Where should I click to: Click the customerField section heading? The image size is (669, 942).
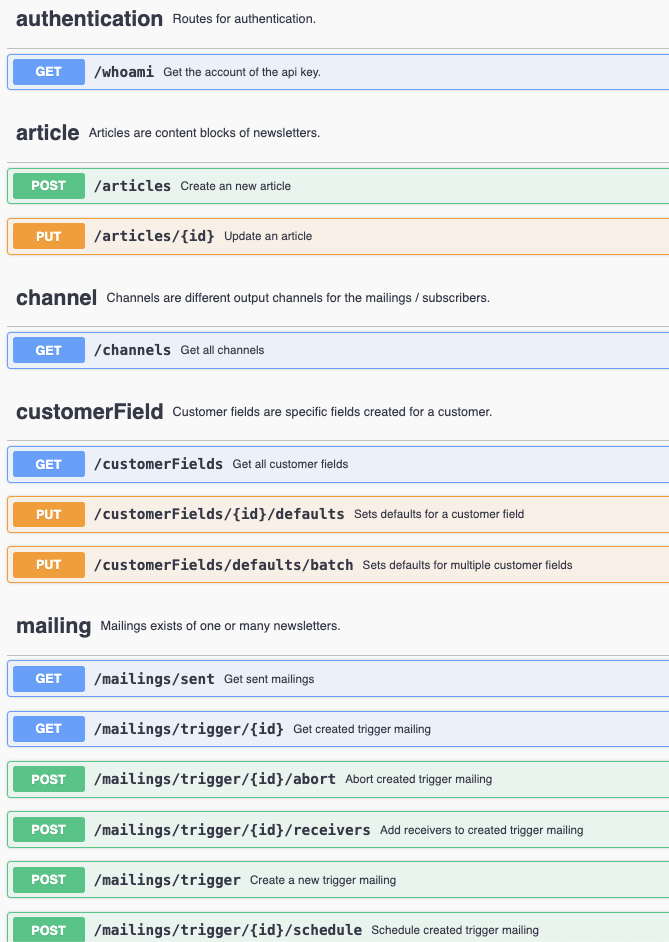[90, 411]
